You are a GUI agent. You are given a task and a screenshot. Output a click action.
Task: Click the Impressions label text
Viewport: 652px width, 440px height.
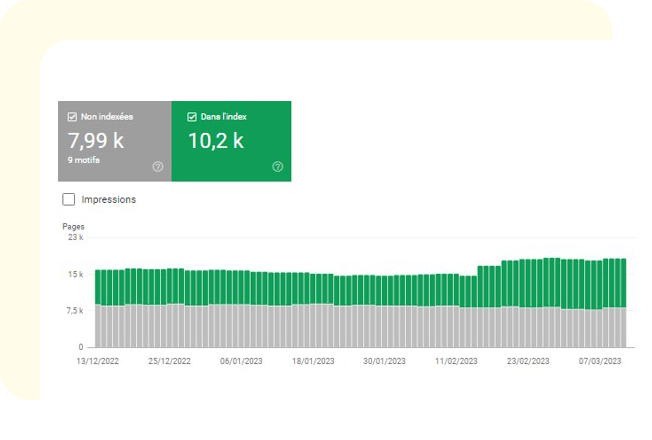click(109, 199)
